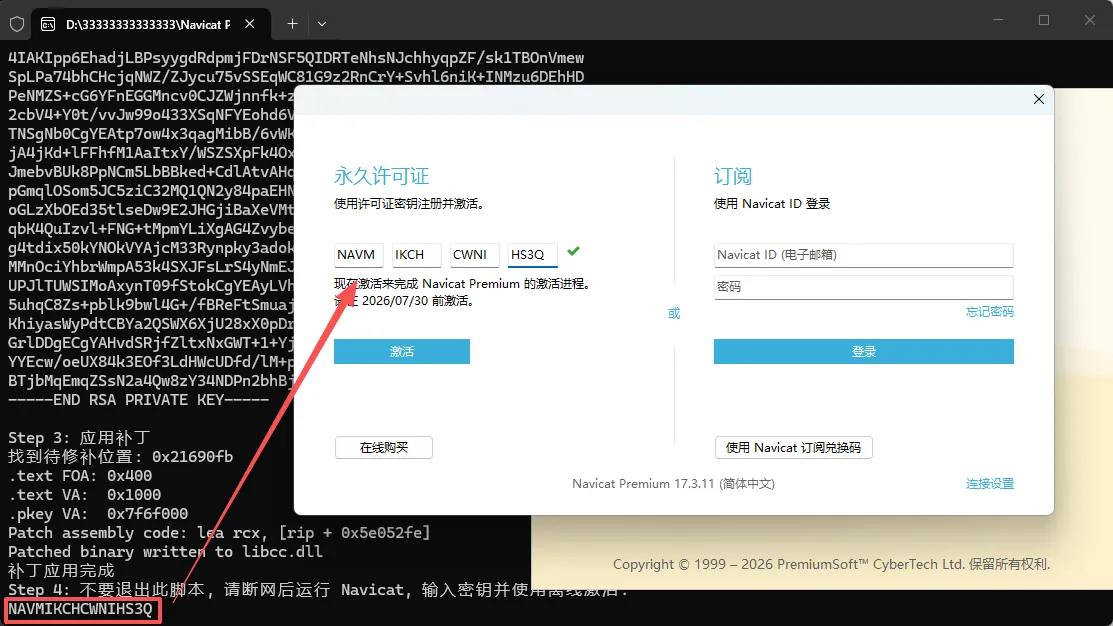Select the IKCH license key box
This screenshot has height=626, width=1113.
pos(416,255)
